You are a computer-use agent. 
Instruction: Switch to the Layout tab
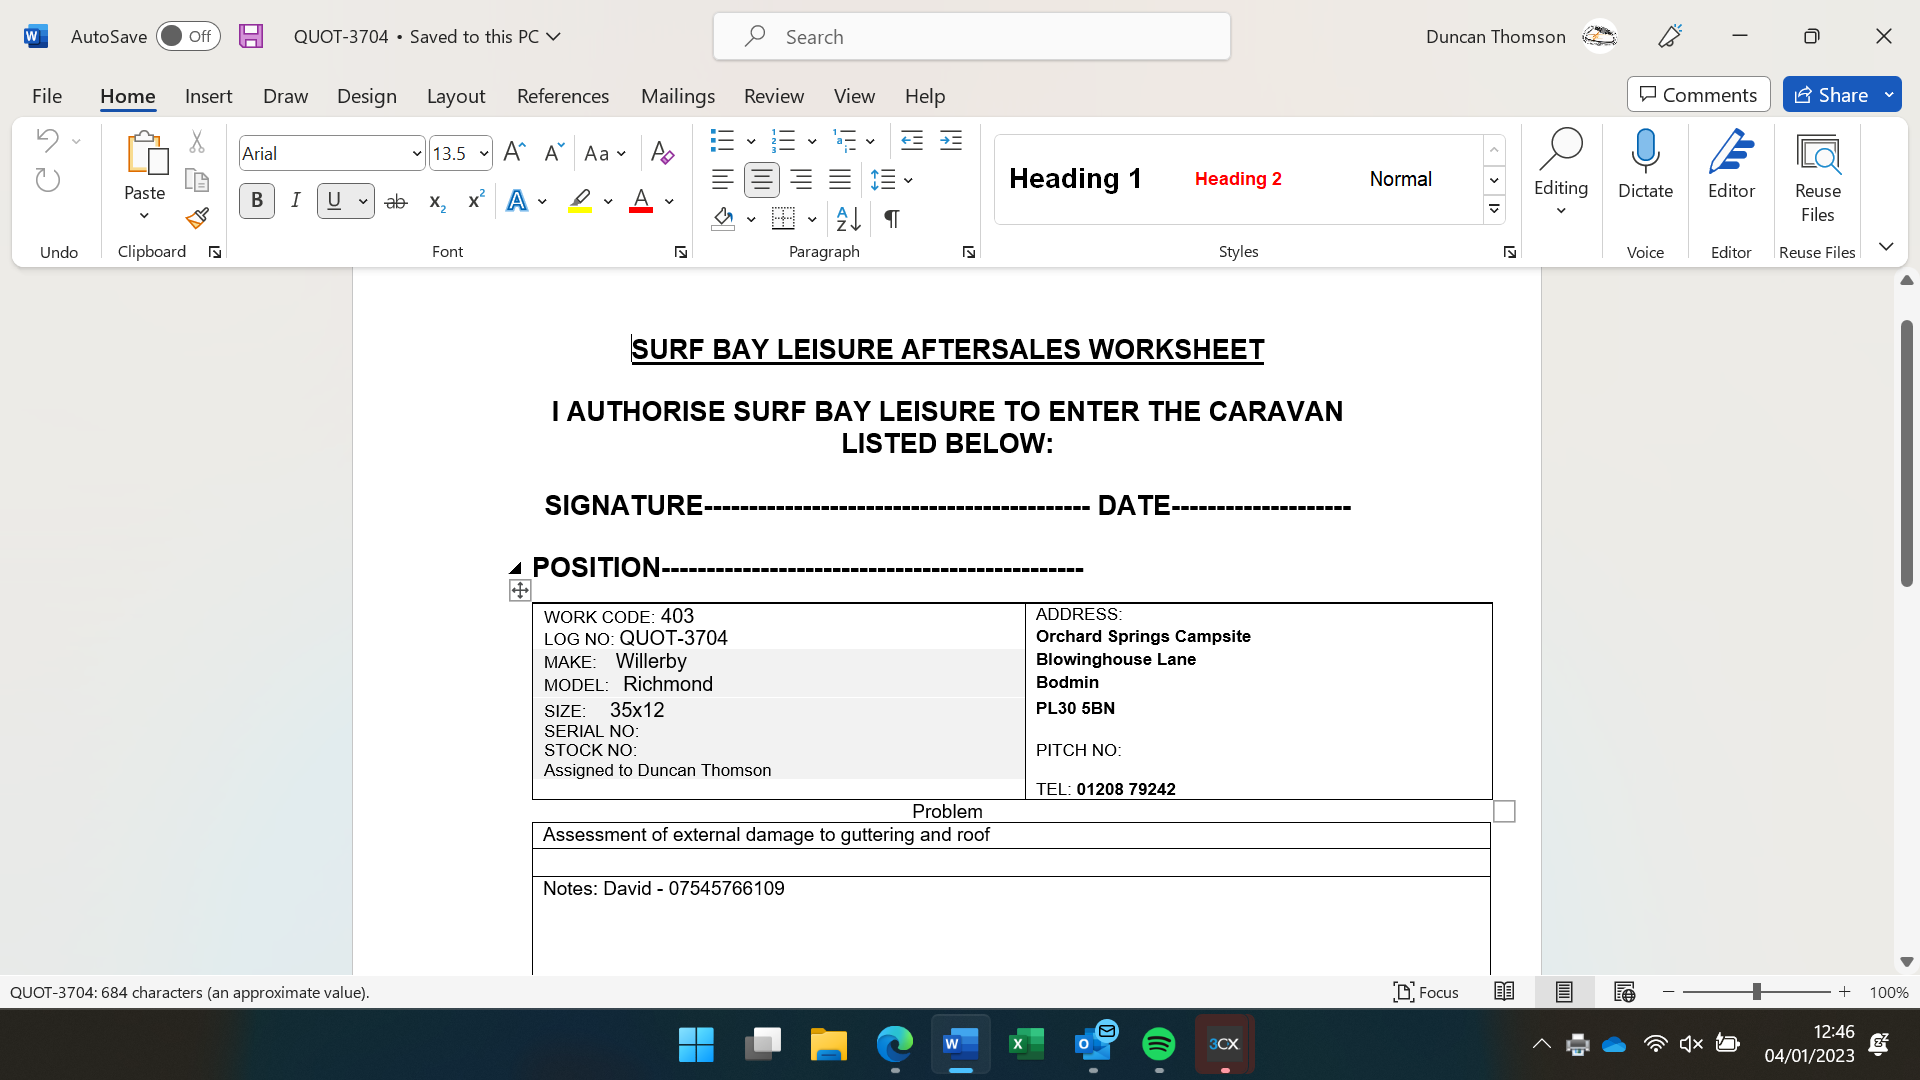455,96
